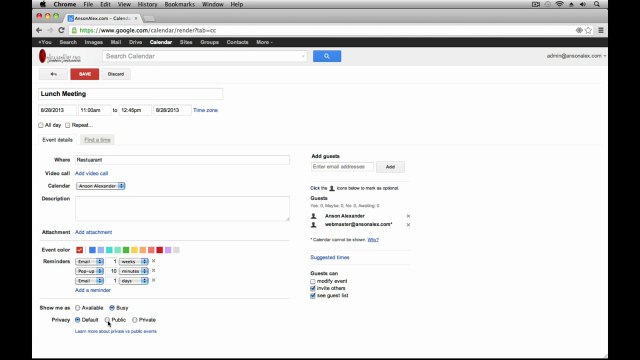Viewport: 640px width, 360px height.
Task: Open third reminder's Email type dropdown
Action: [x=89, y=281]
